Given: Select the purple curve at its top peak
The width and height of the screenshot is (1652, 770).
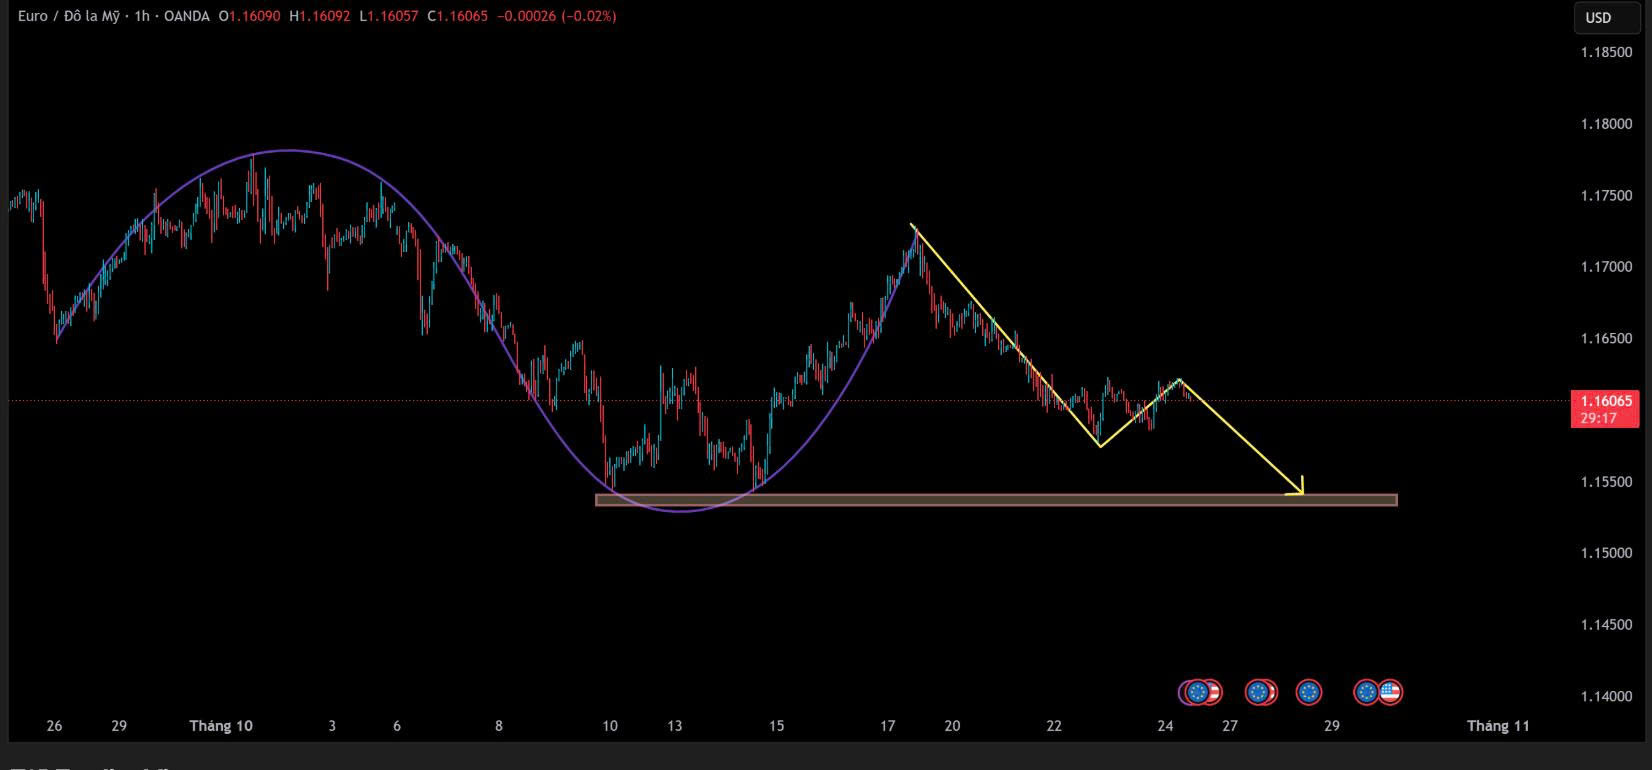Looking at the screenshot, I should click(x=289, y=151).
